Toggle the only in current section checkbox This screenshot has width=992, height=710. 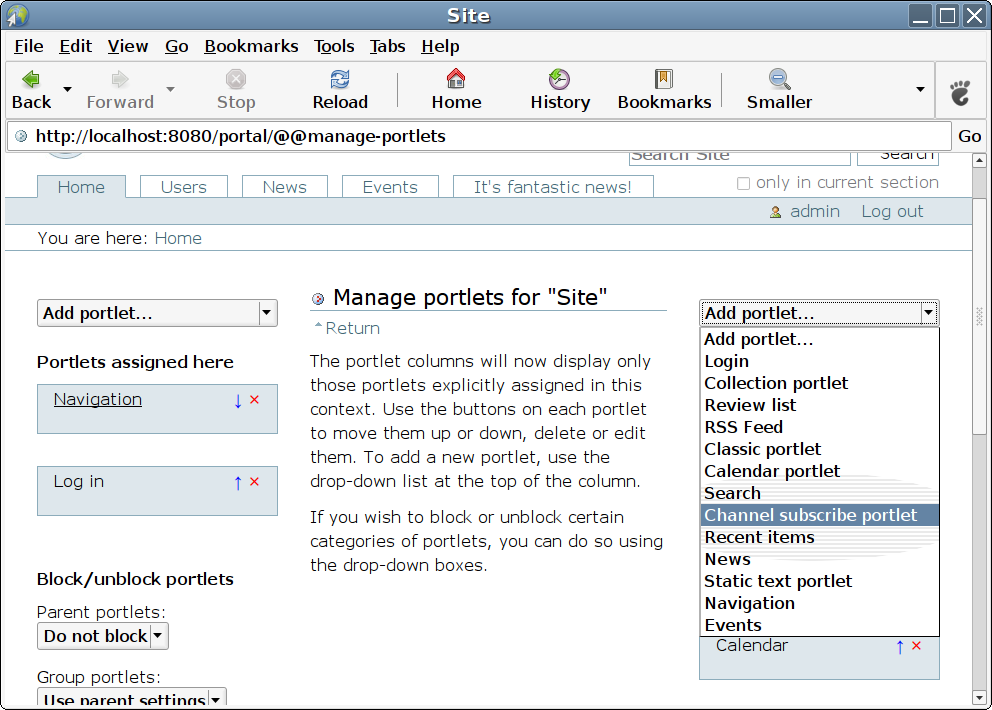(x=743, y=183)
